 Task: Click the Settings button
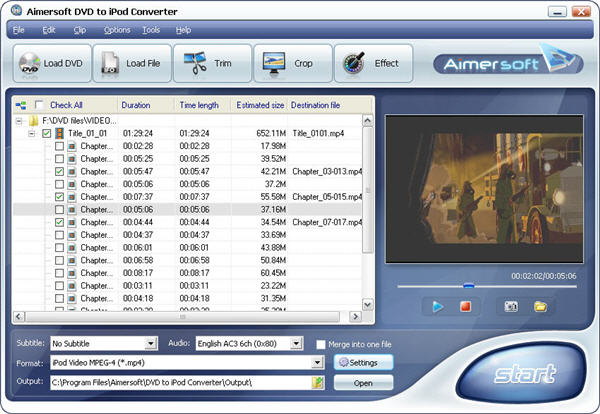click(x=363, y=363)
